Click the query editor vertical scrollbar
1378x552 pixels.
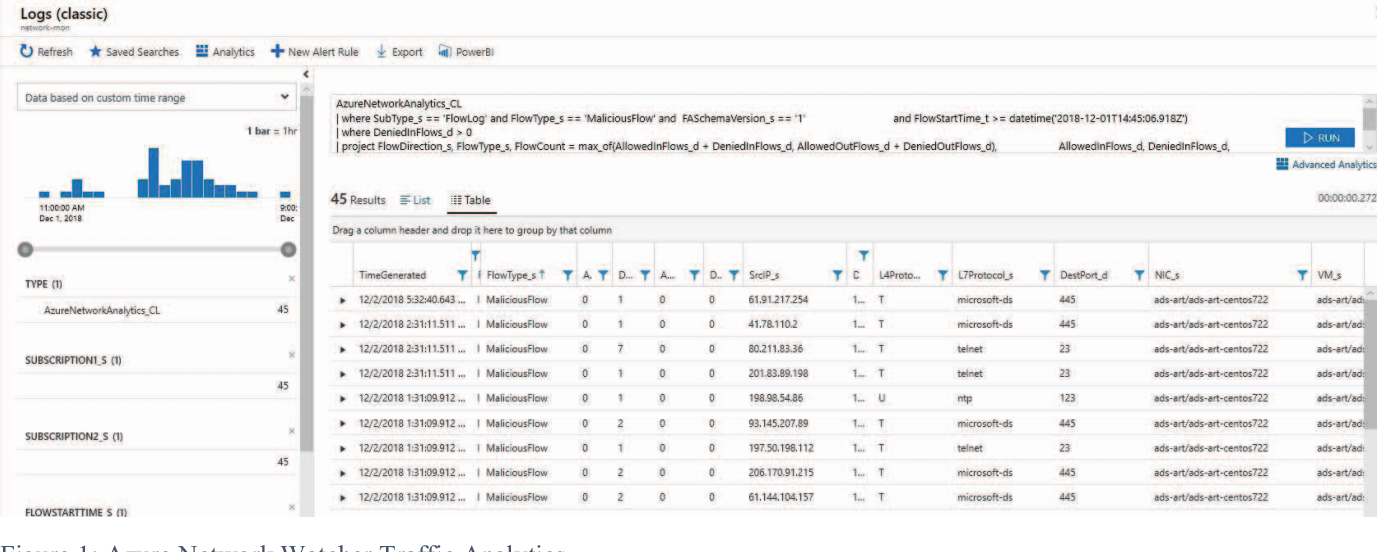click(x=1369, y=125)
